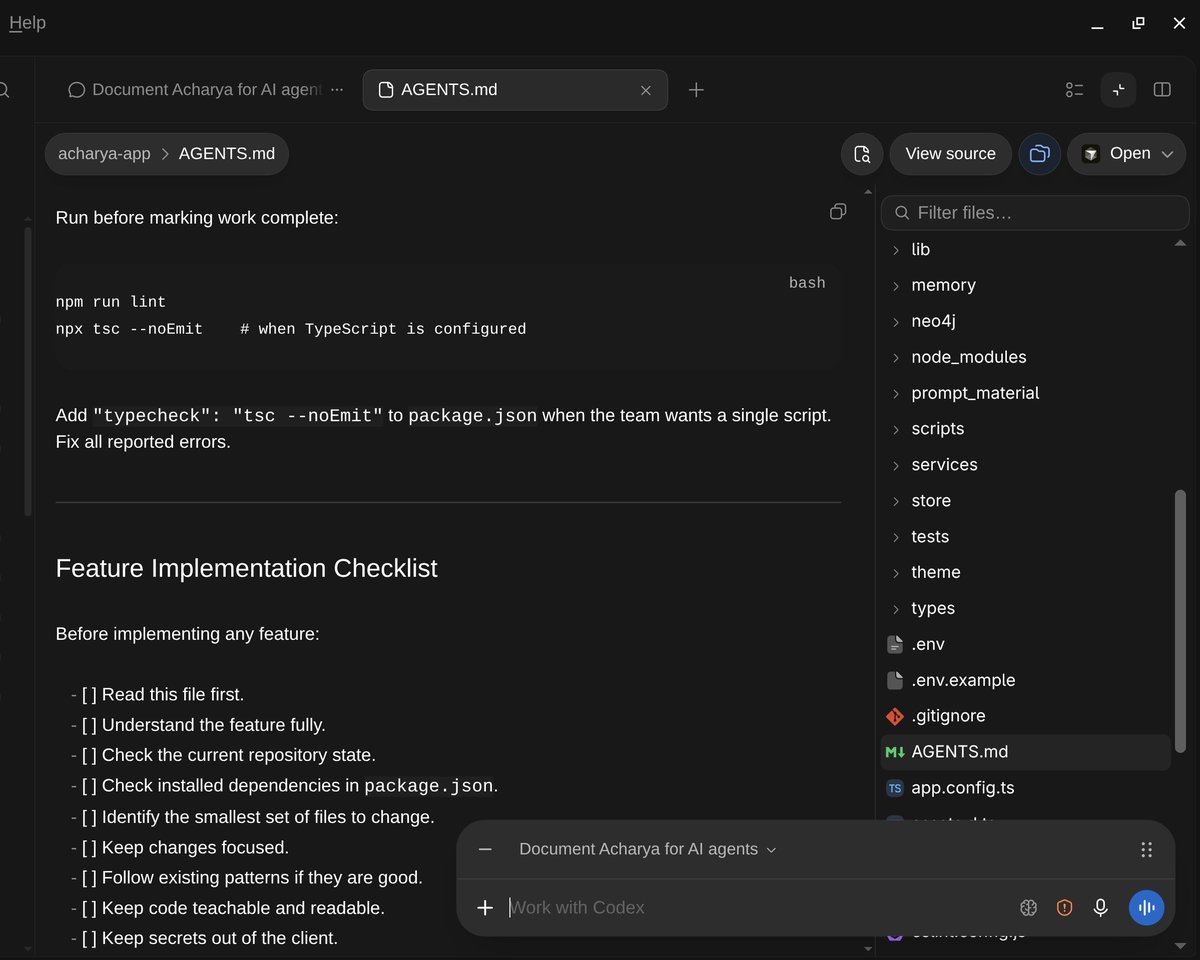Click the collapse view arrows icon

[x=1119, y=90]
